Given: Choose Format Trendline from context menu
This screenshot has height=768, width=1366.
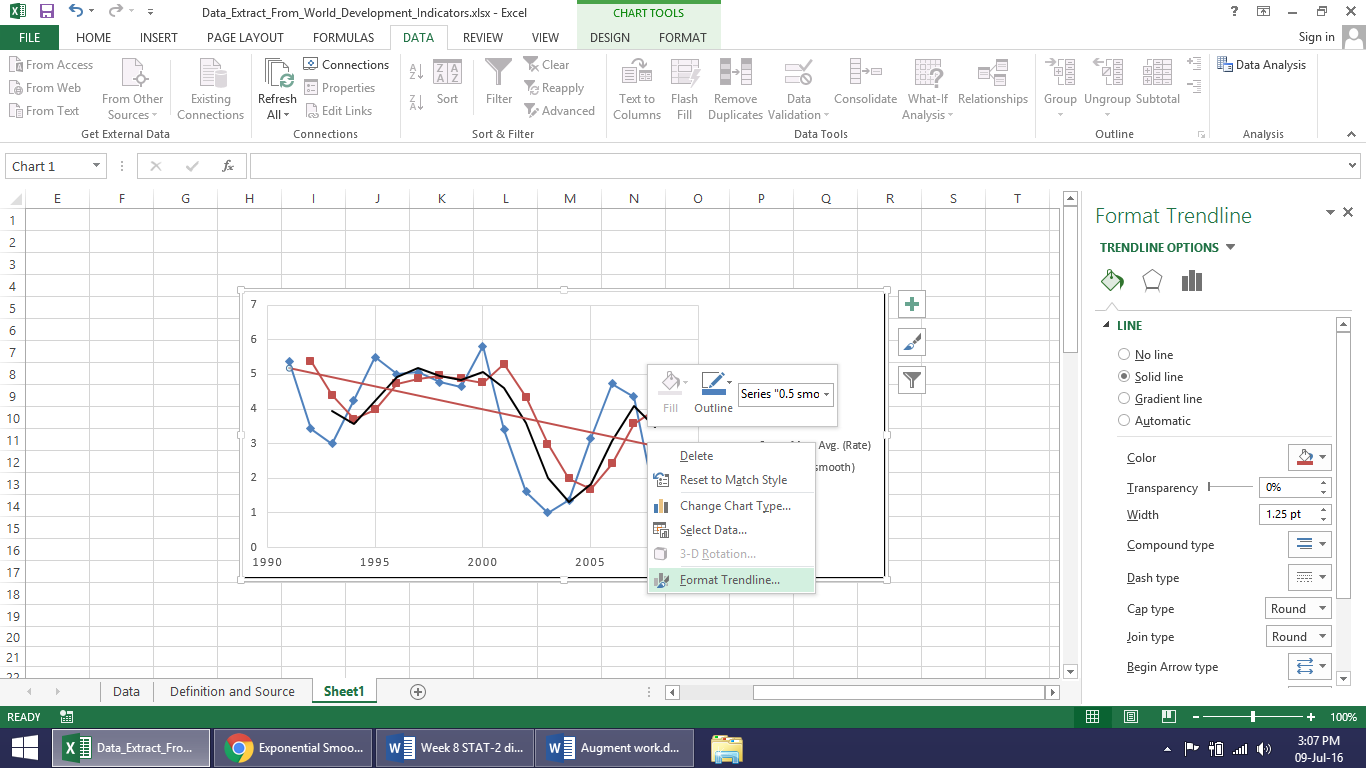Looking at the screenshot, I should tap(729, 580).
